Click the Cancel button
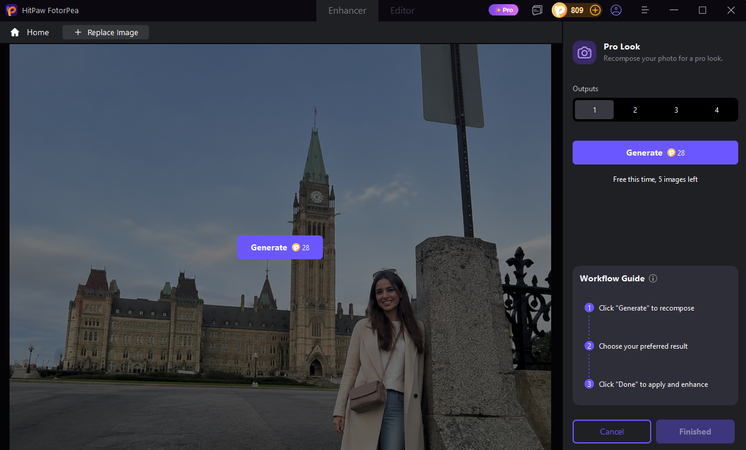Screen dimensions: 746x450 click(611, 431)
